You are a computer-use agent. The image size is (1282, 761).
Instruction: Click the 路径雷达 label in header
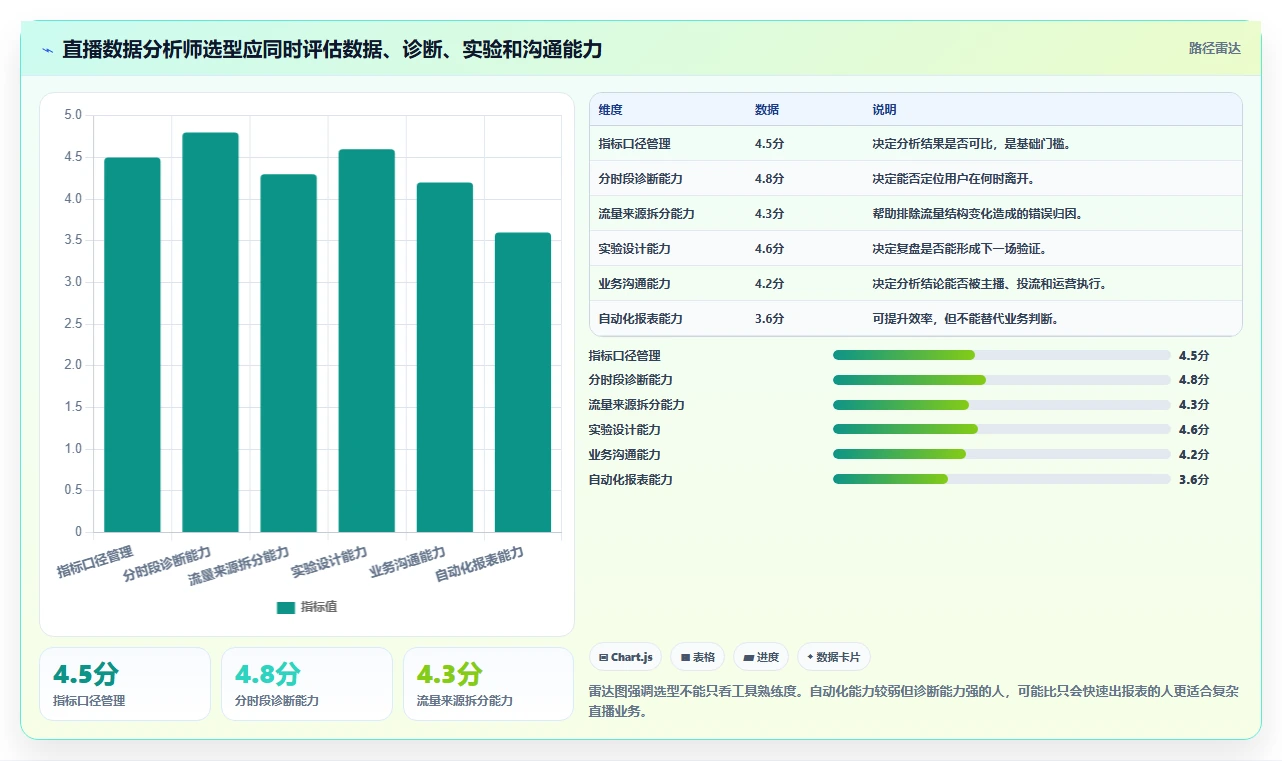1214,48
